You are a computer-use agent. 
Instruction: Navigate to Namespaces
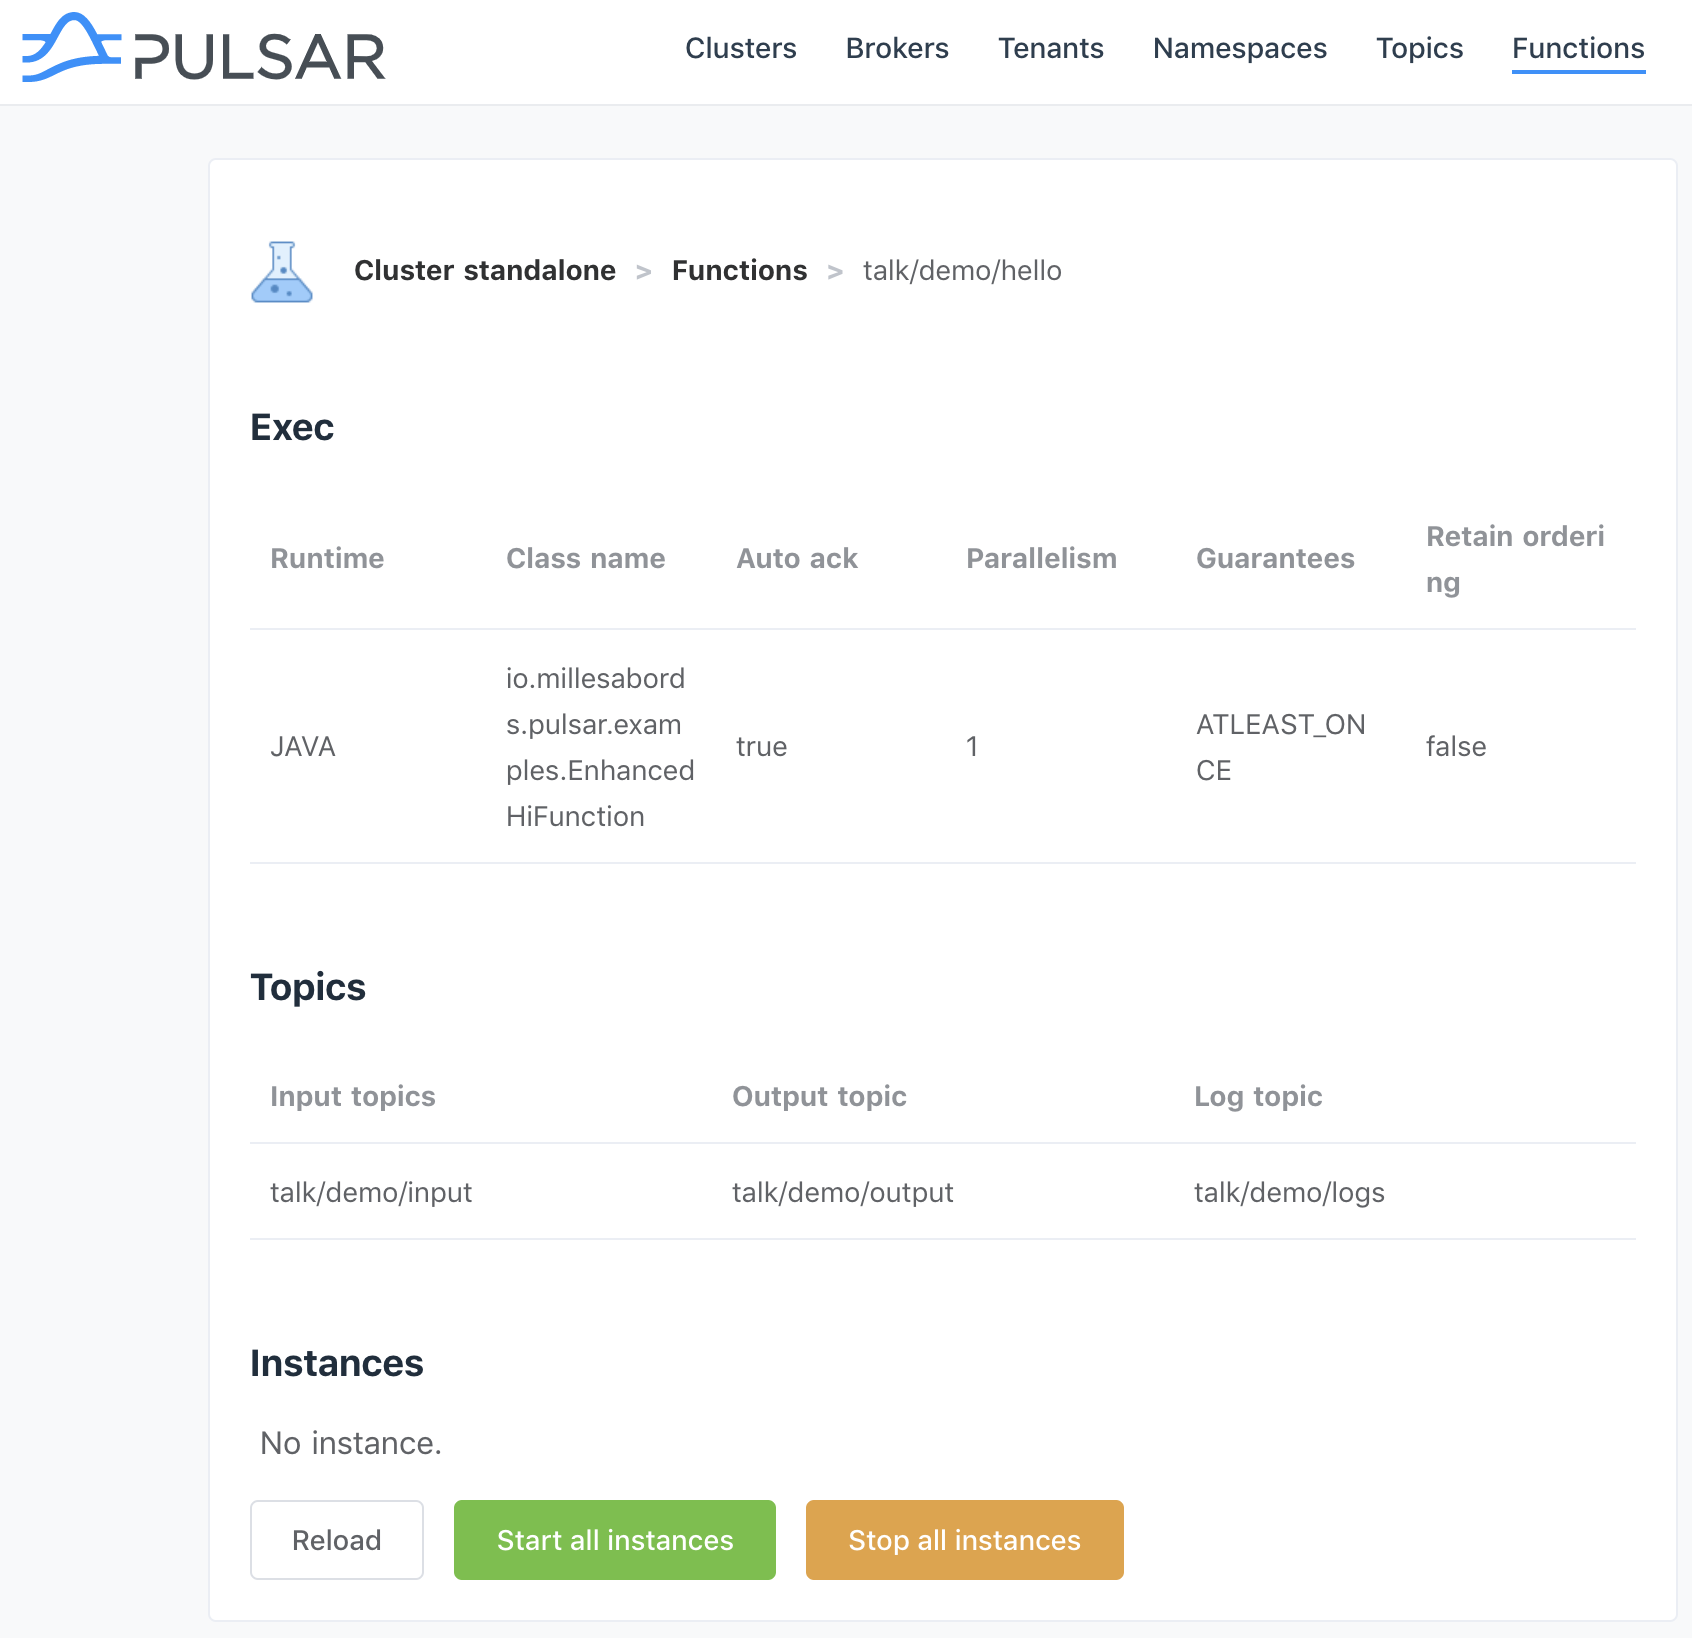1240,48
